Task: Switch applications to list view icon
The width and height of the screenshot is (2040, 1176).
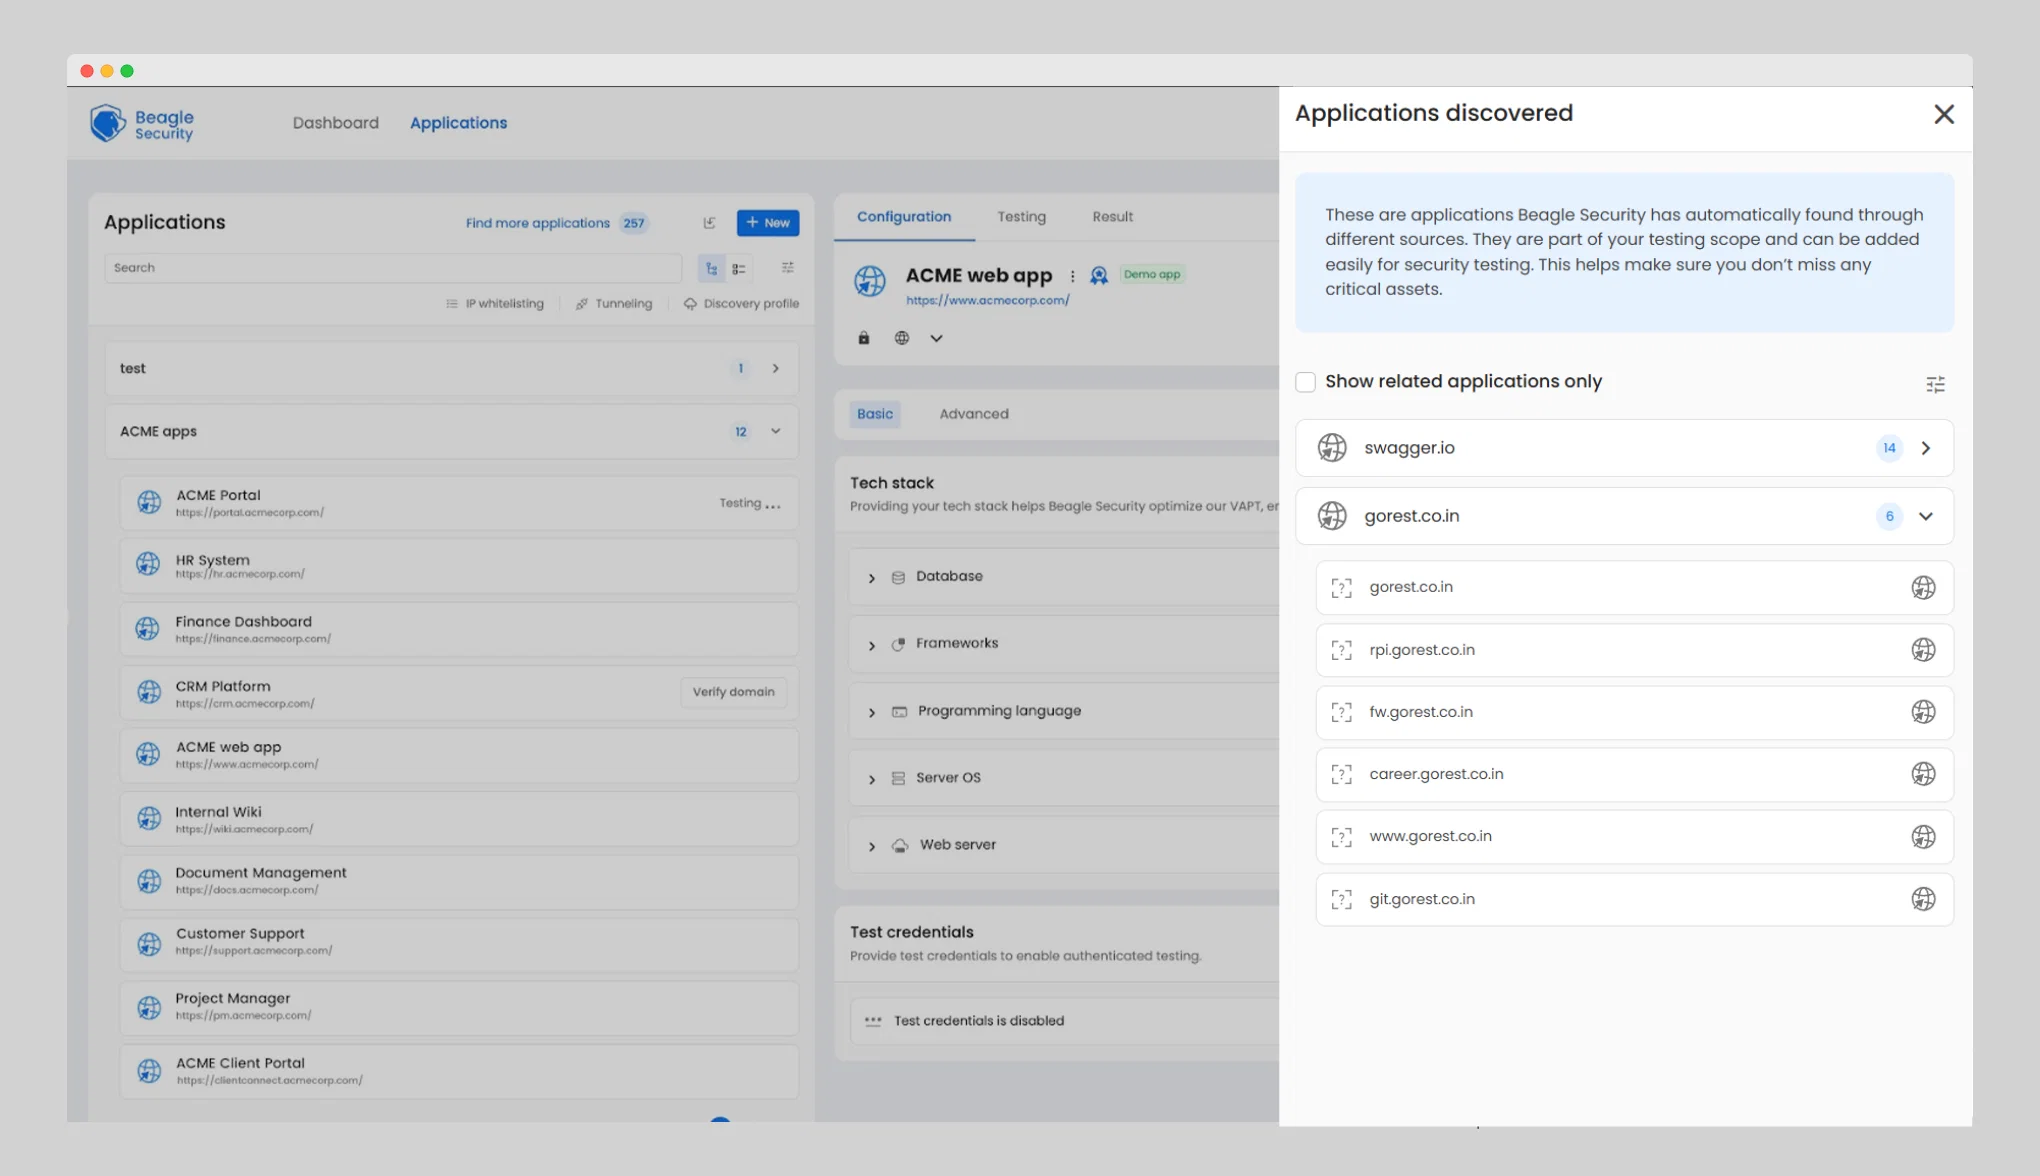Action: pos(739,268)
